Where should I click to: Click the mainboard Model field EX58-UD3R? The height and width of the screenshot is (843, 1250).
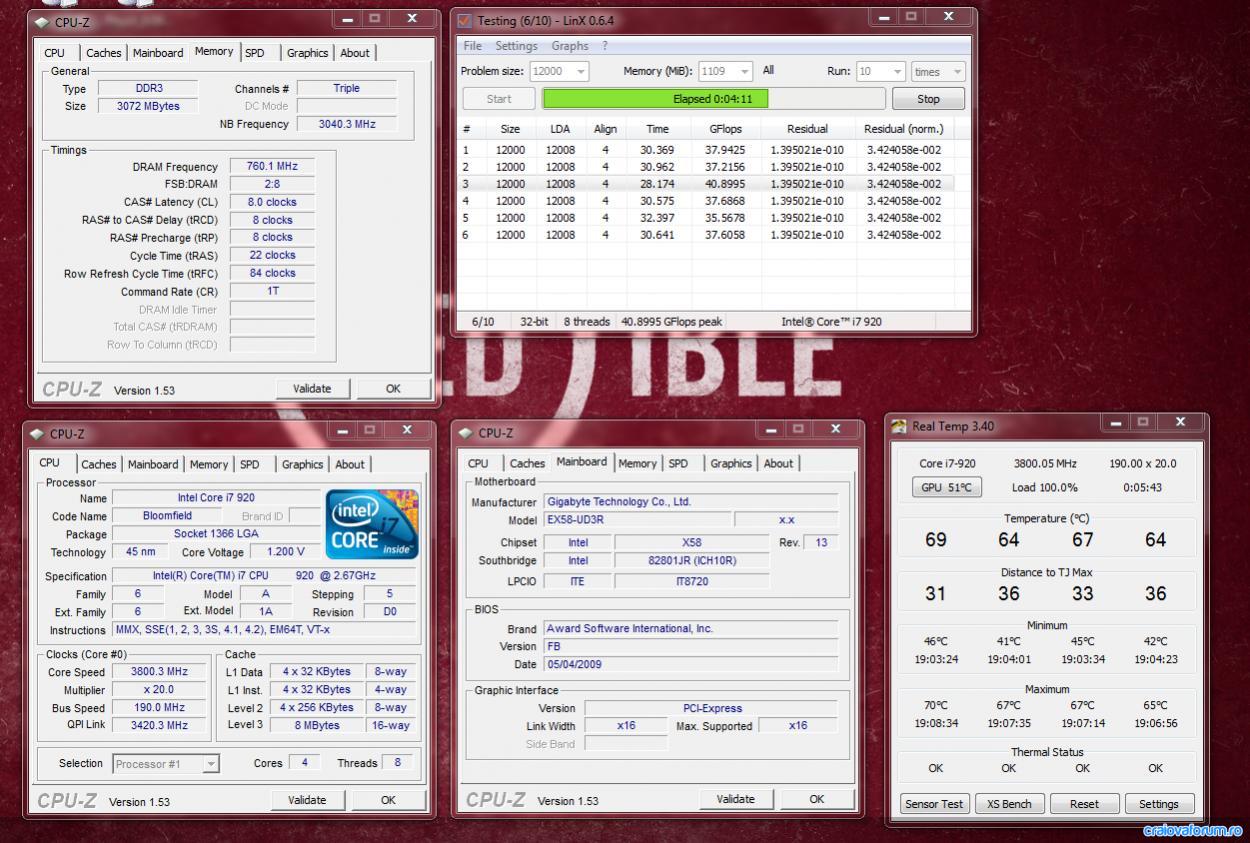coord(637,520)
